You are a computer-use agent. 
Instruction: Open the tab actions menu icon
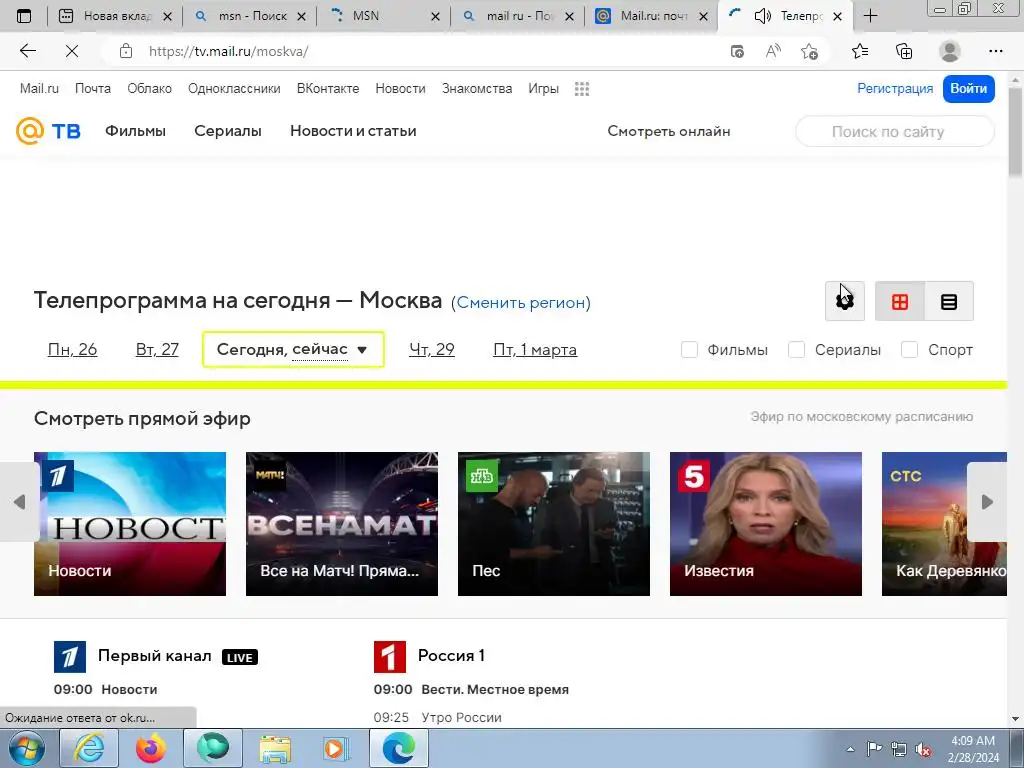[x=24, y=16]
